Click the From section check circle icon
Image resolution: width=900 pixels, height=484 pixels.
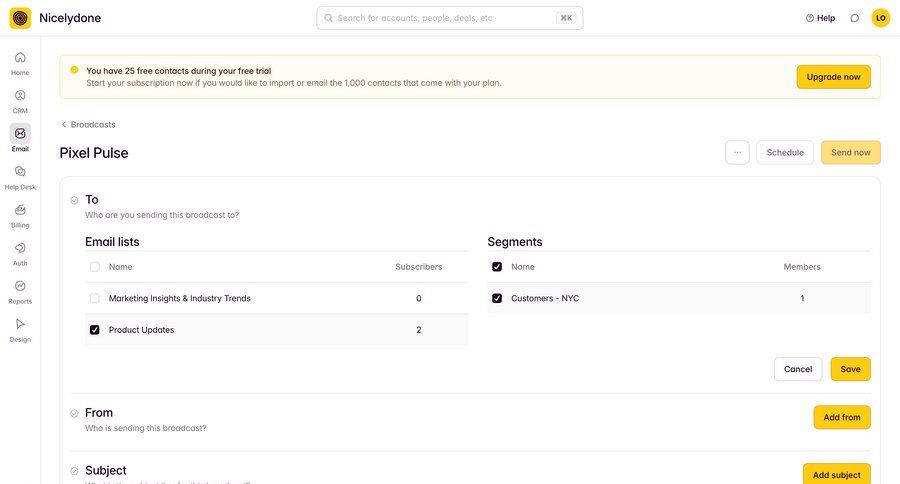tap(74, 413)
